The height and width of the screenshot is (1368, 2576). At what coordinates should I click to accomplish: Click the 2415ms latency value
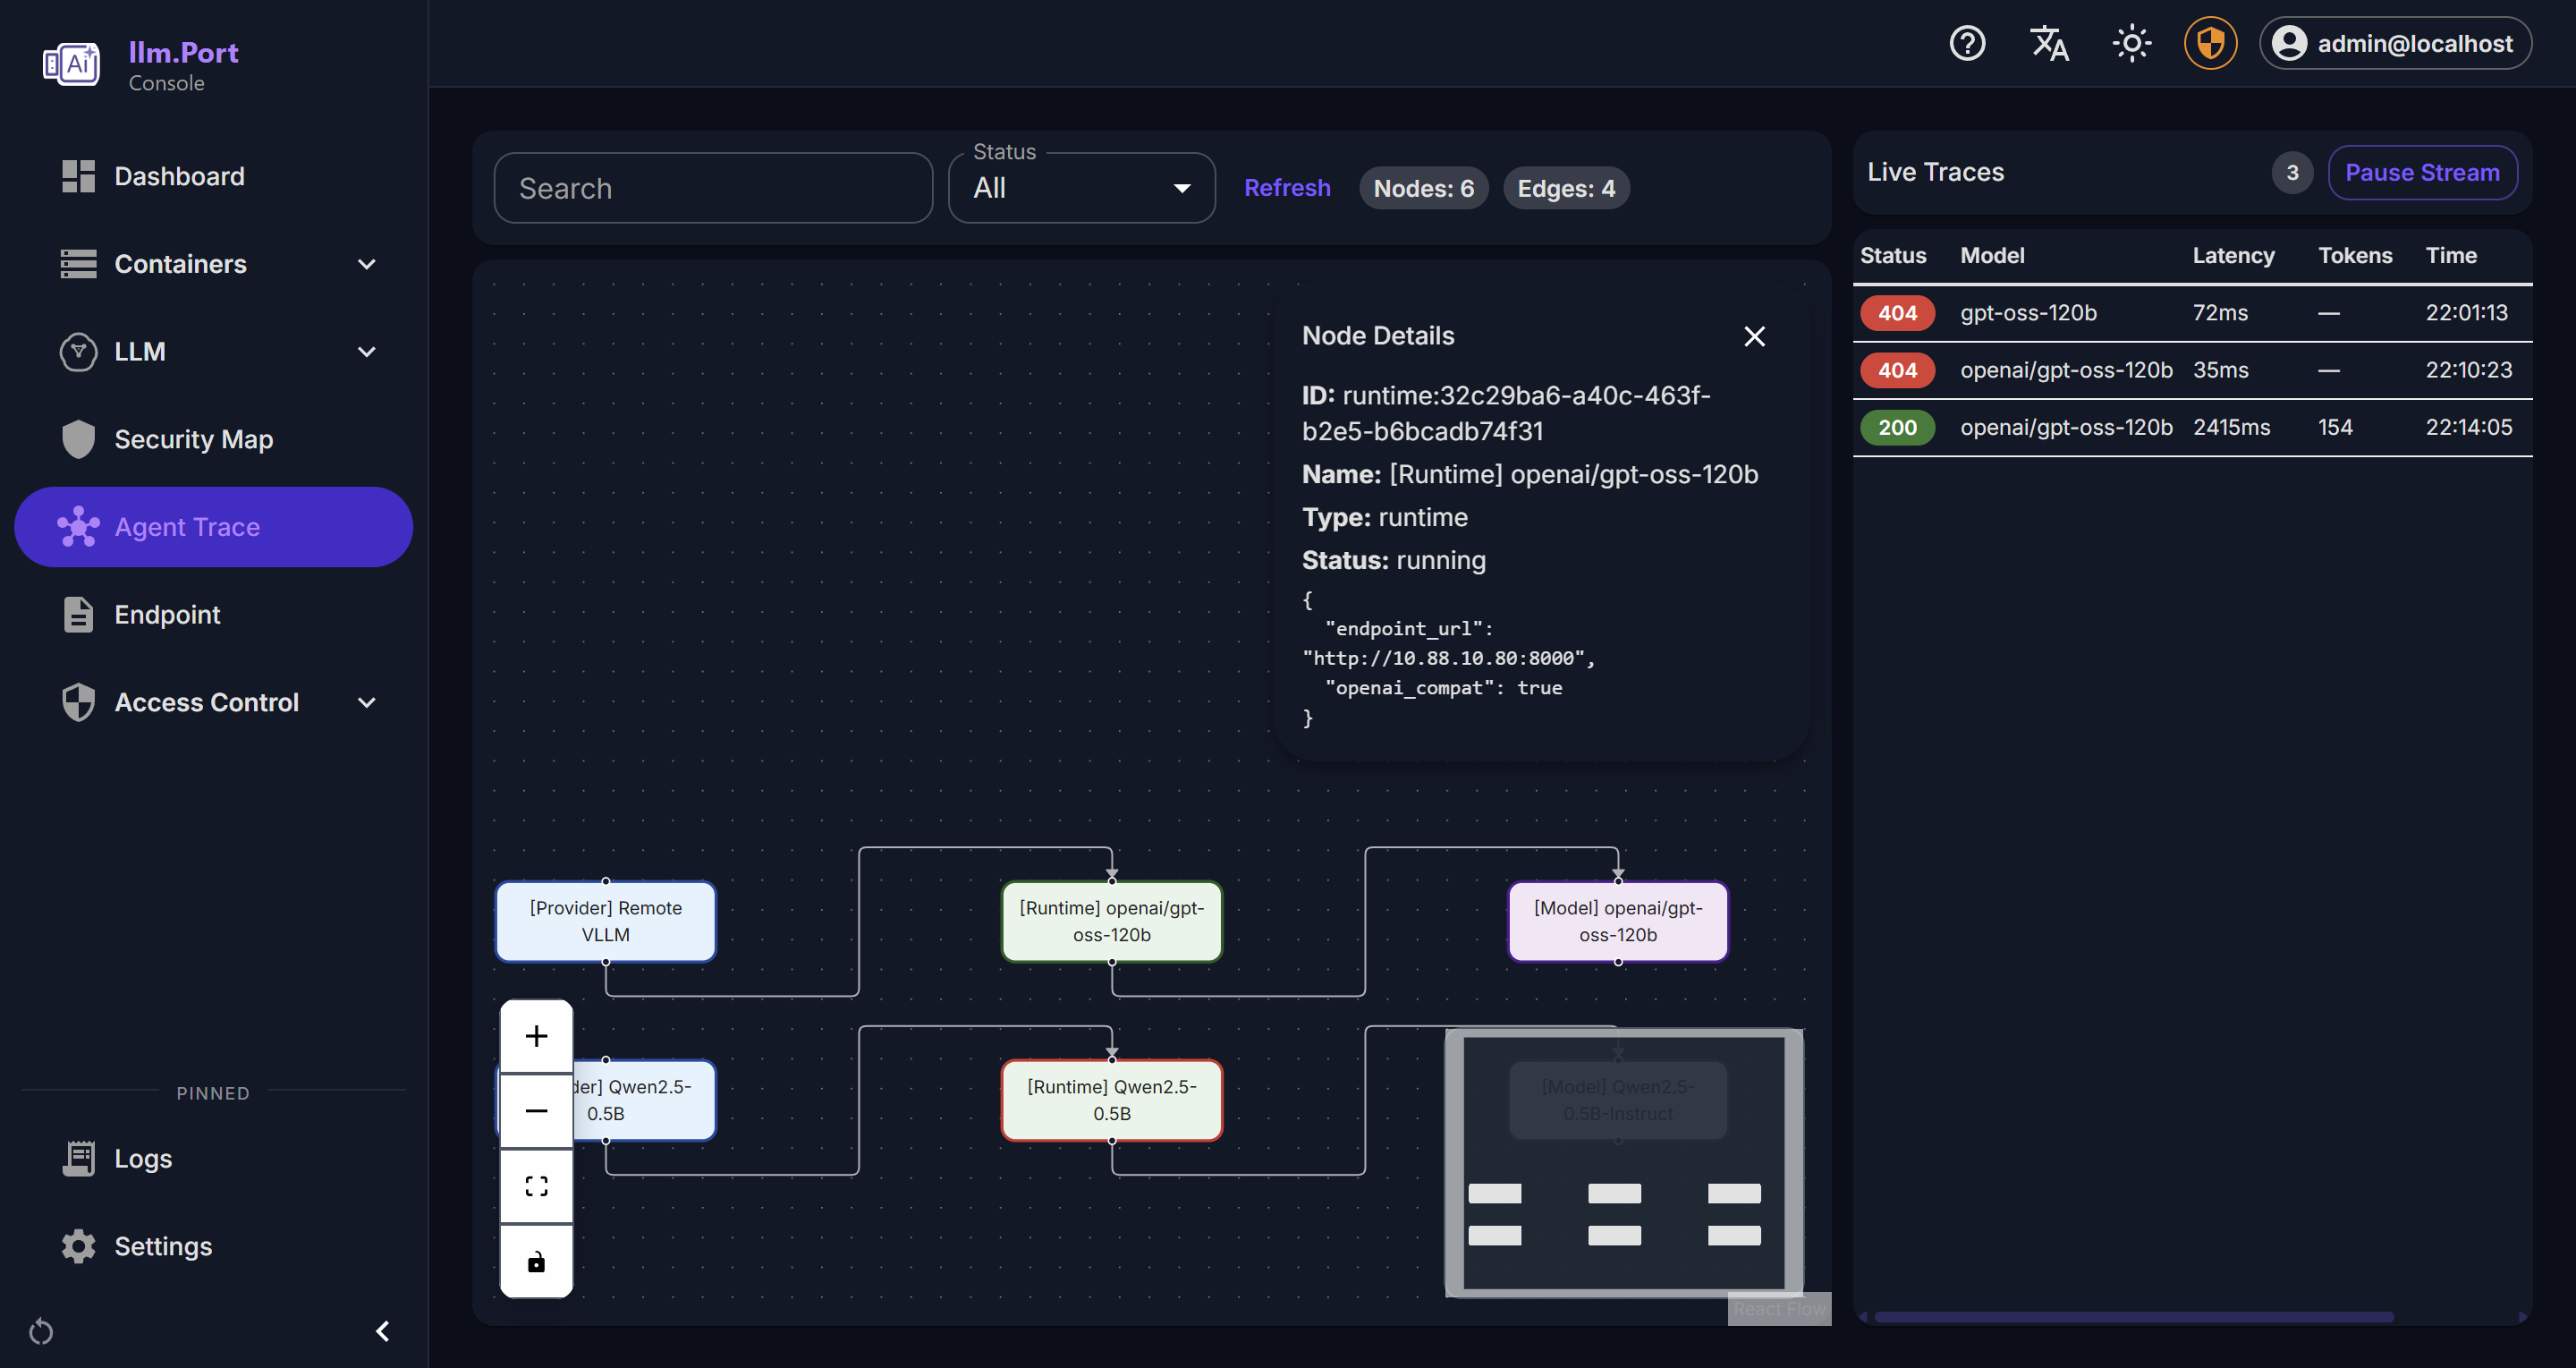pyautogui.click(x=2231, y=427)
